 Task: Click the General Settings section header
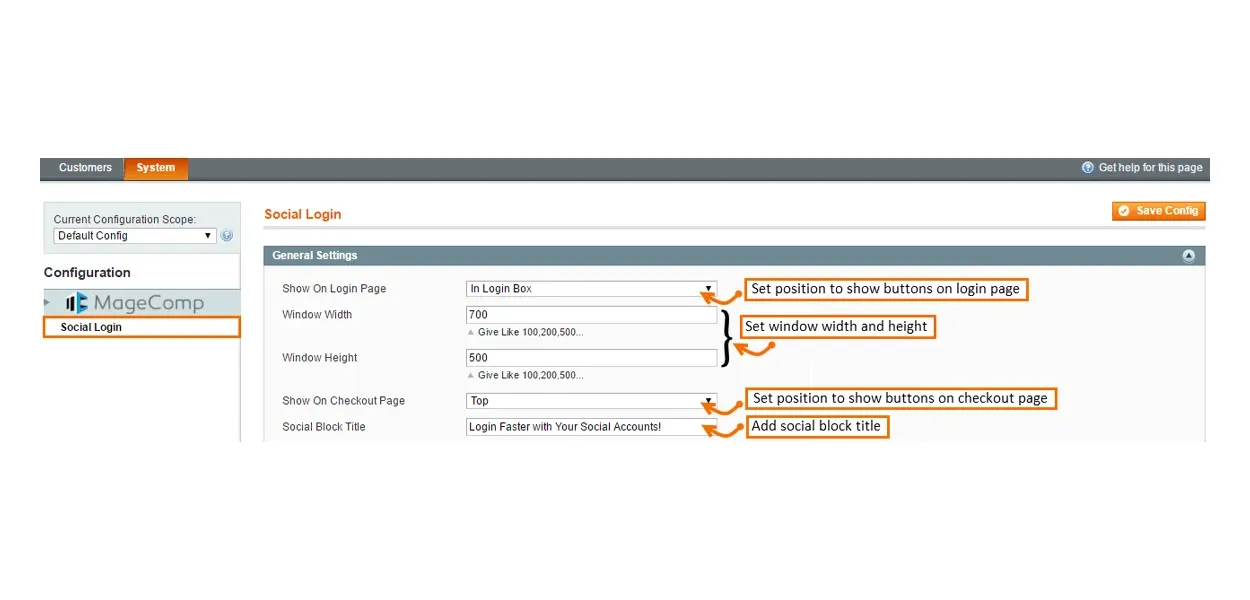coord(315,256)
